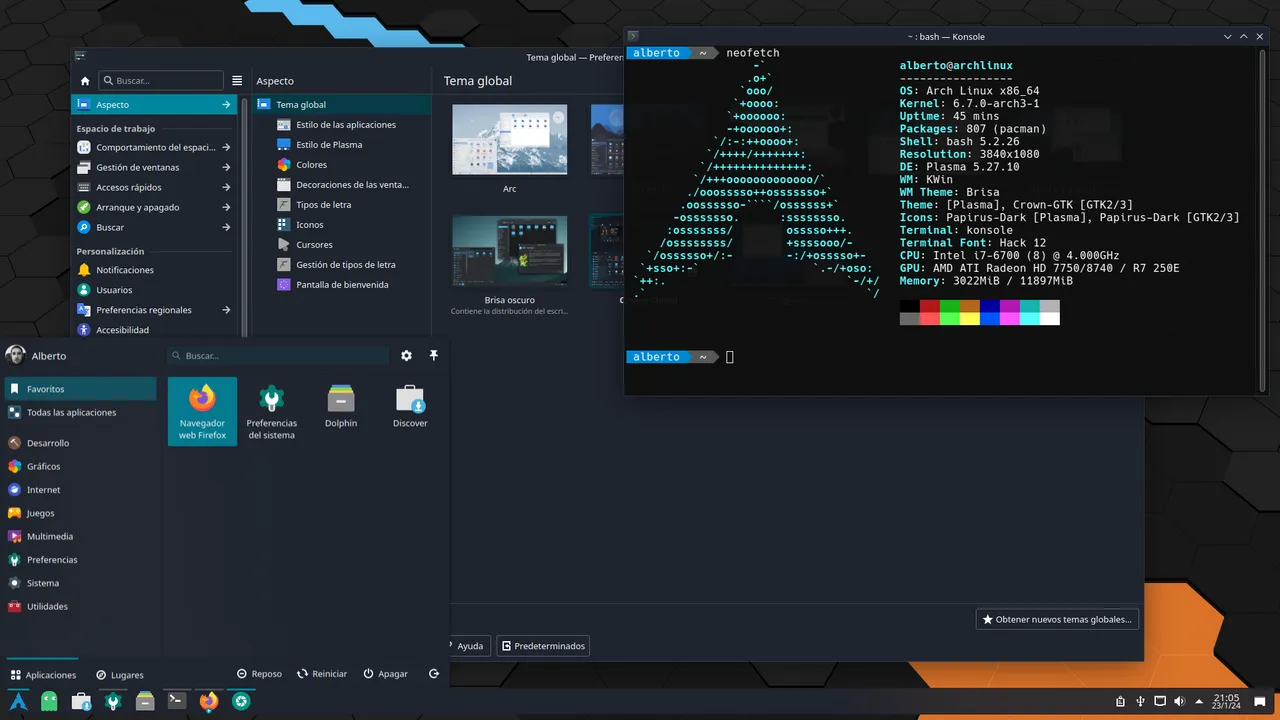Expand the Aspecto category in settings sidebar
1280x720 pixels.
point(154,104)
